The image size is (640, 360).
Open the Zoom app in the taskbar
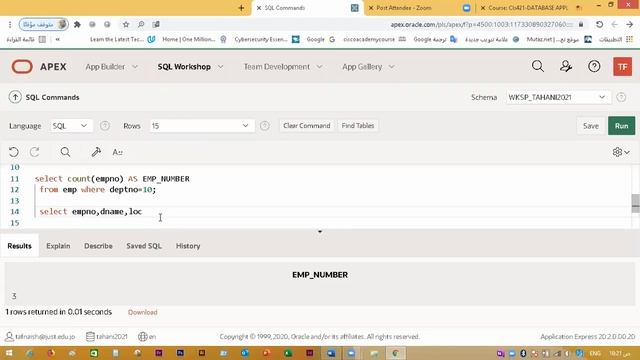[351, 353]
